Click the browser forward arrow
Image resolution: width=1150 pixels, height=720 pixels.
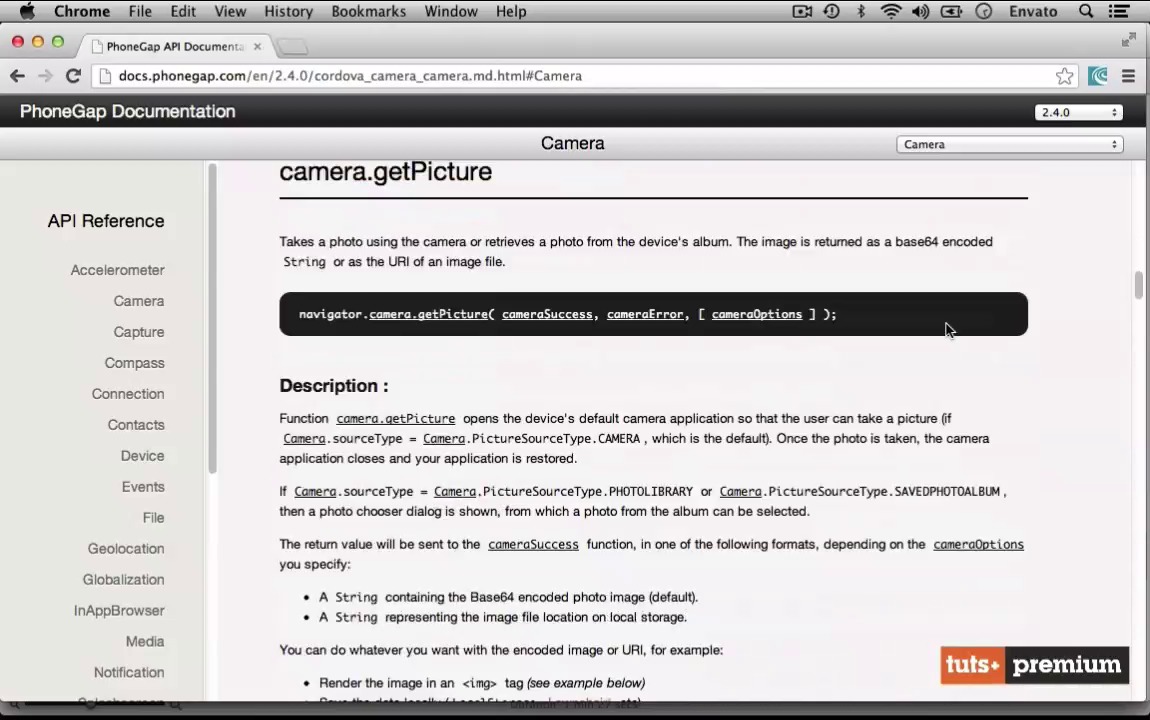pos(45,76)
